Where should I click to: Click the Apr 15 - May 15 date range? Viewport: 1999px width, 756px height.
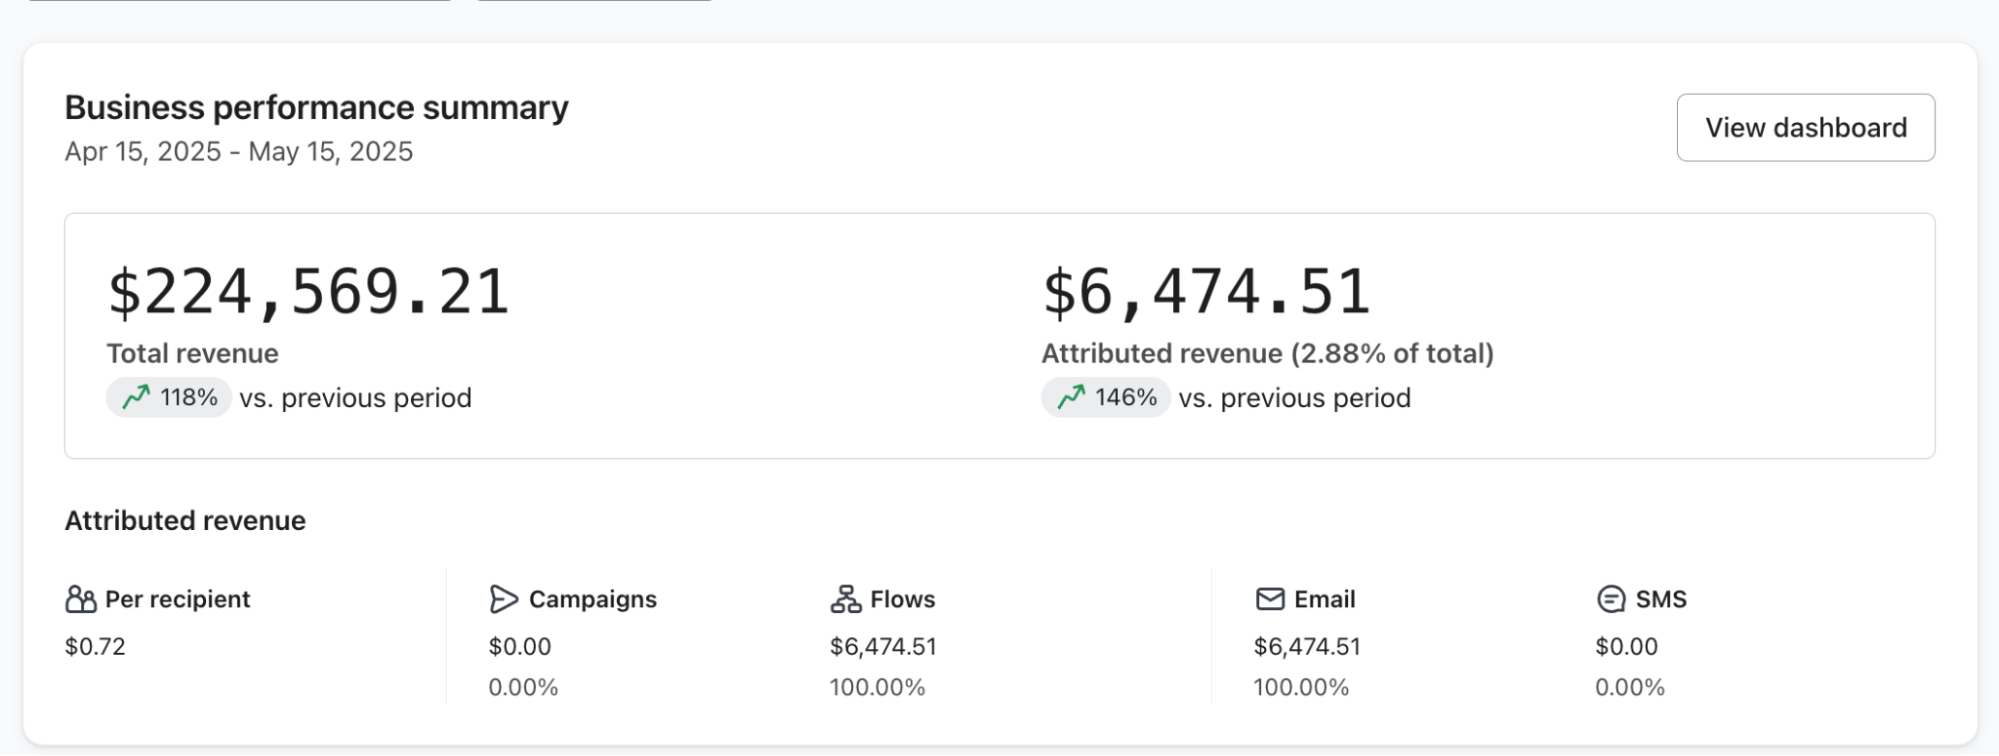point(239,151)
